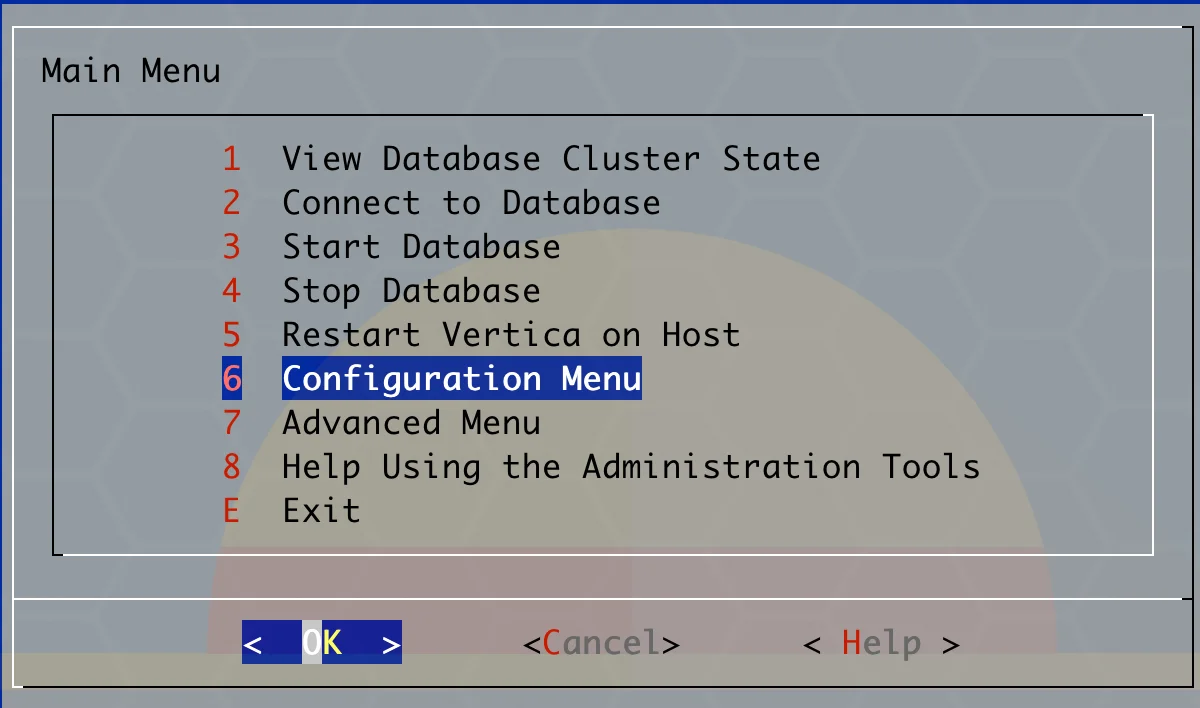Choose Connect to Database entry
This screenshot has width=1200, height=708.
coord(470,203)
